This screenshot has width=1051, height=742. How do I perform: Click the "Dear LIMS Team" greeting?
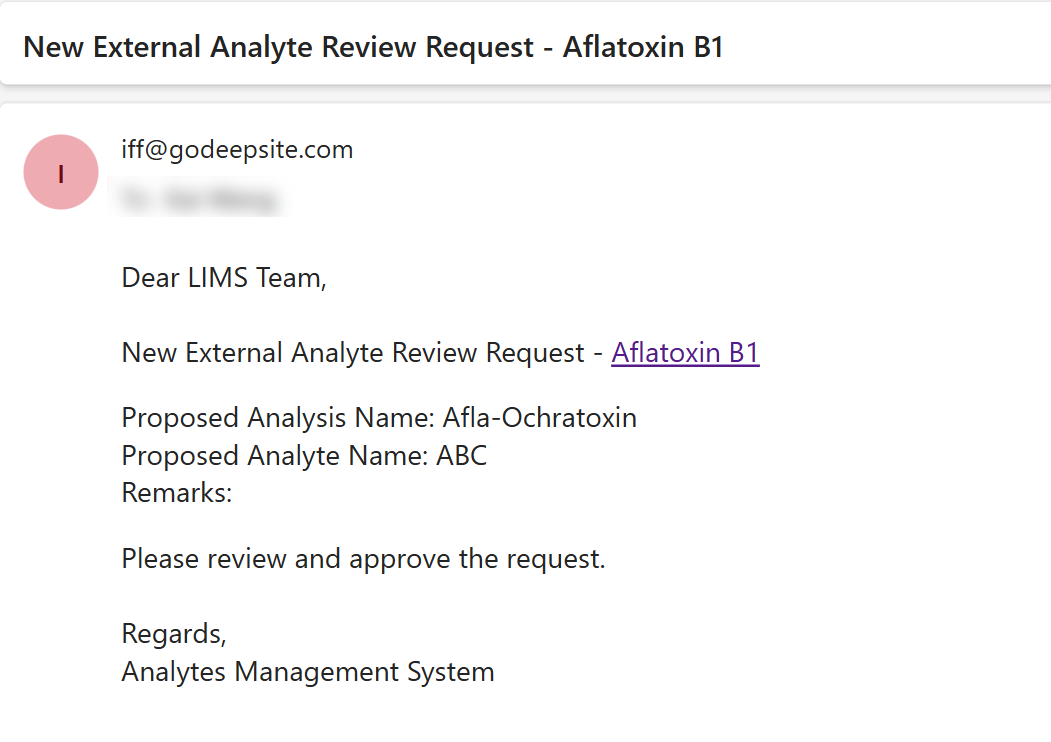tap(224, 277)
